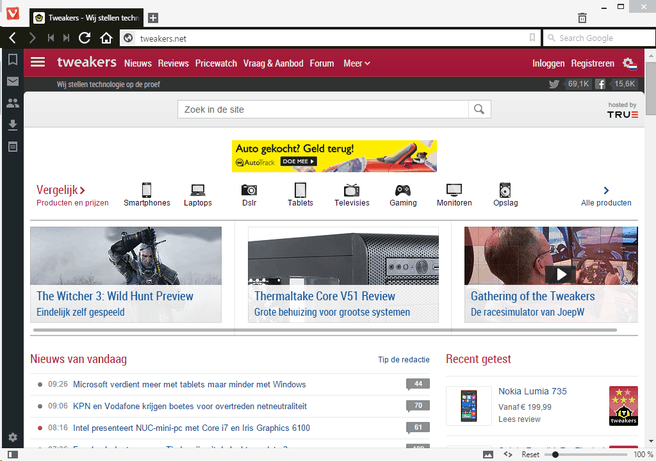Open the Vivaldi main menu logo
656x461 pixels.
point(13,13)
